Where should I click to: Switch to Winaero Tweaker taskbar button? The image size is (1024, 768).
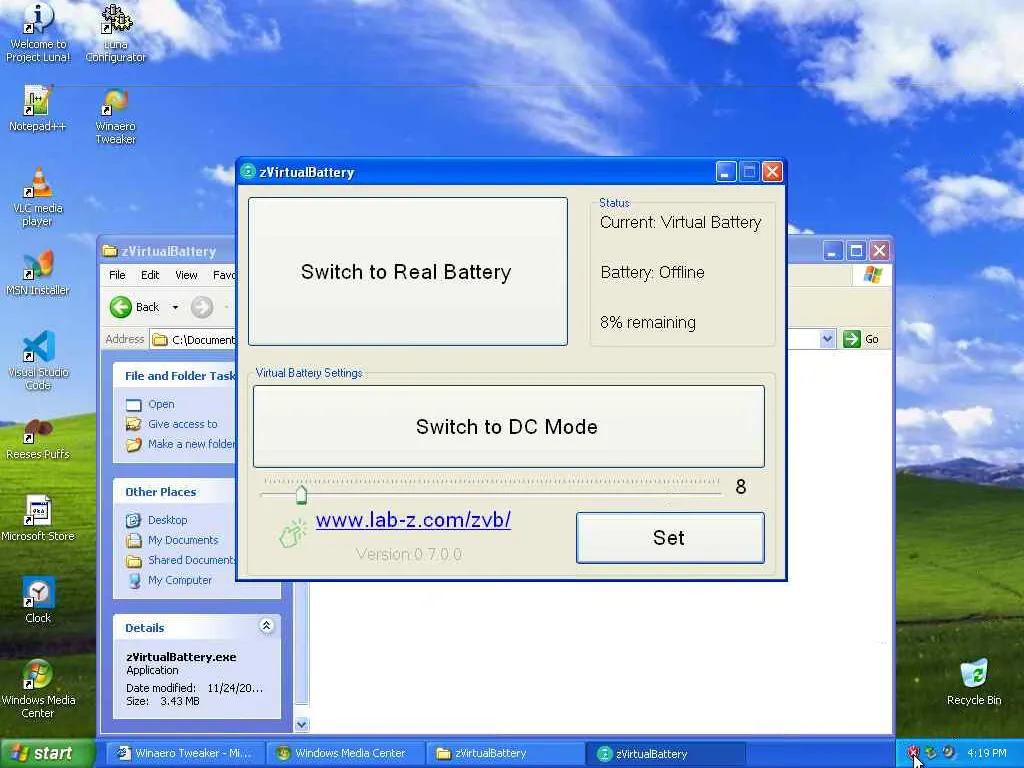[x=184, y=753]
